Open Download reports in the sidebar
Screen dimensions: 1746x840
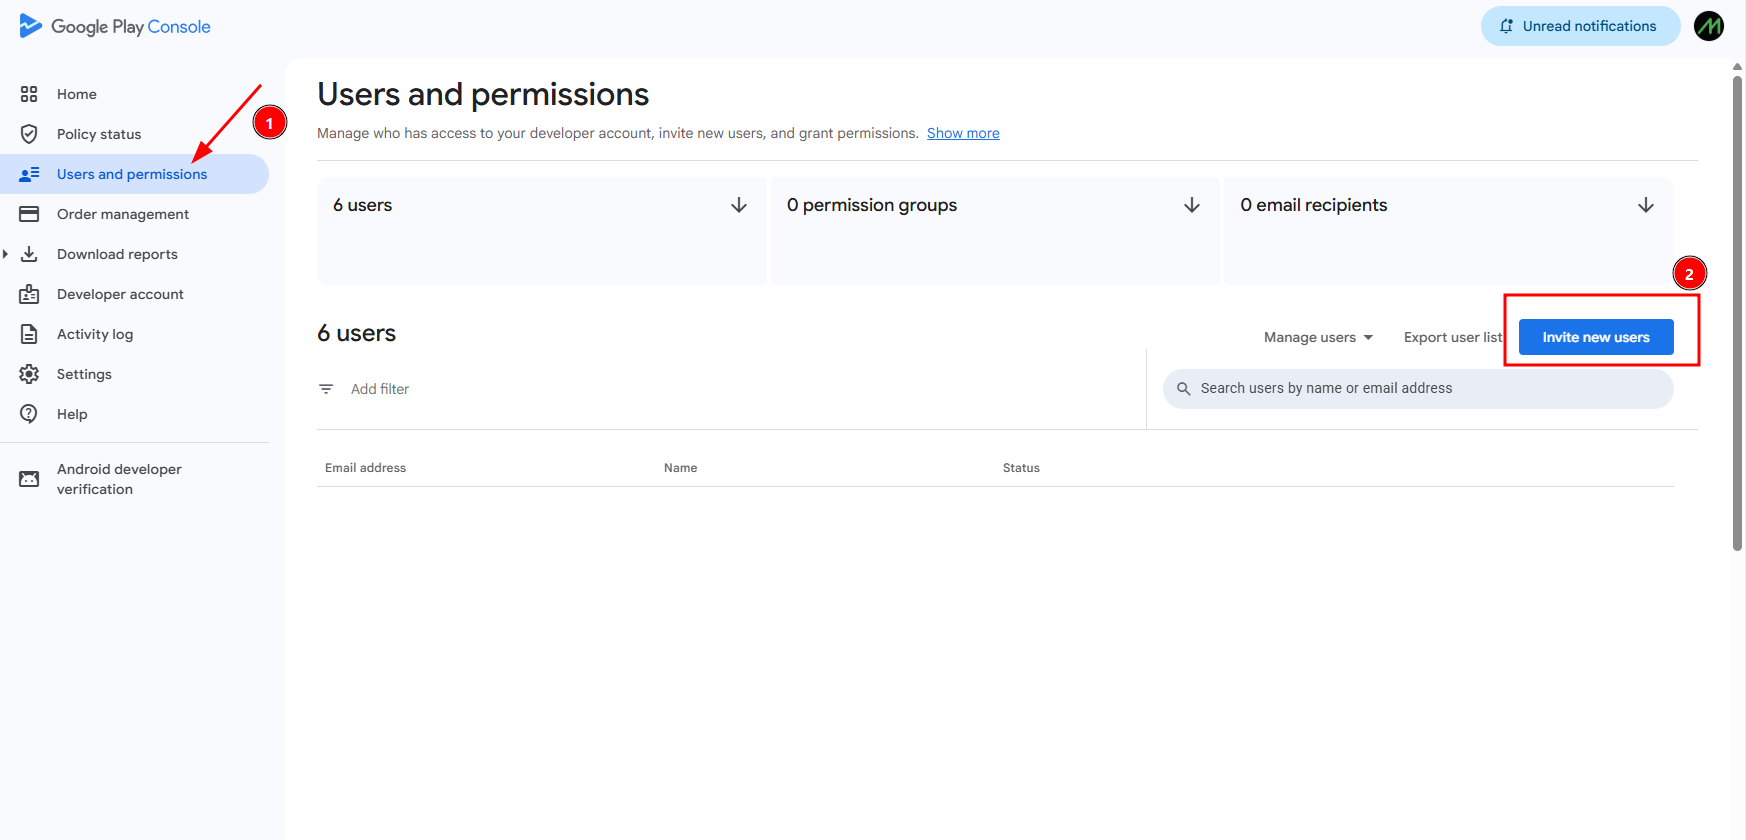click(135, 254)
